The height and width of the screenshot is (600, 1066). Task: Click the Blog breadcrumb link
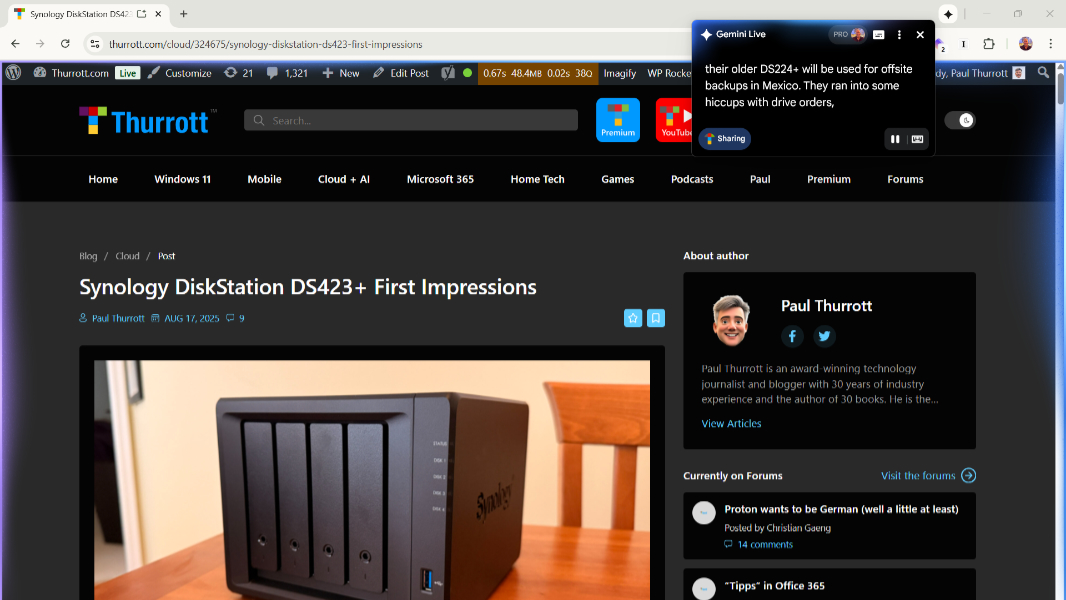coord(88,256)
